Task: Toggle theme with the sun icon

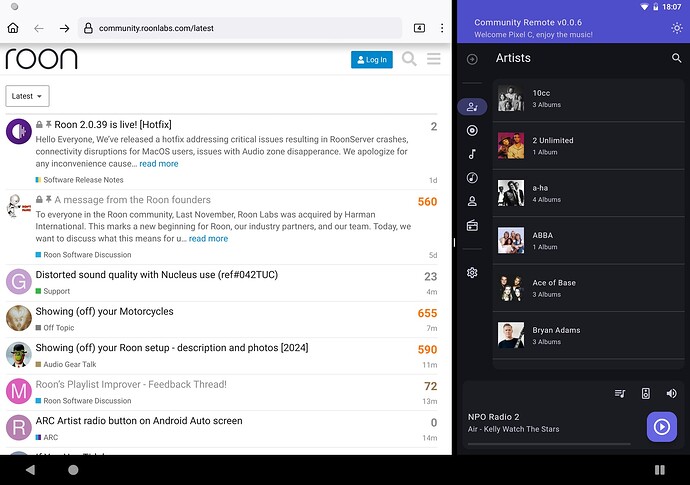Action: pos(676,28)
